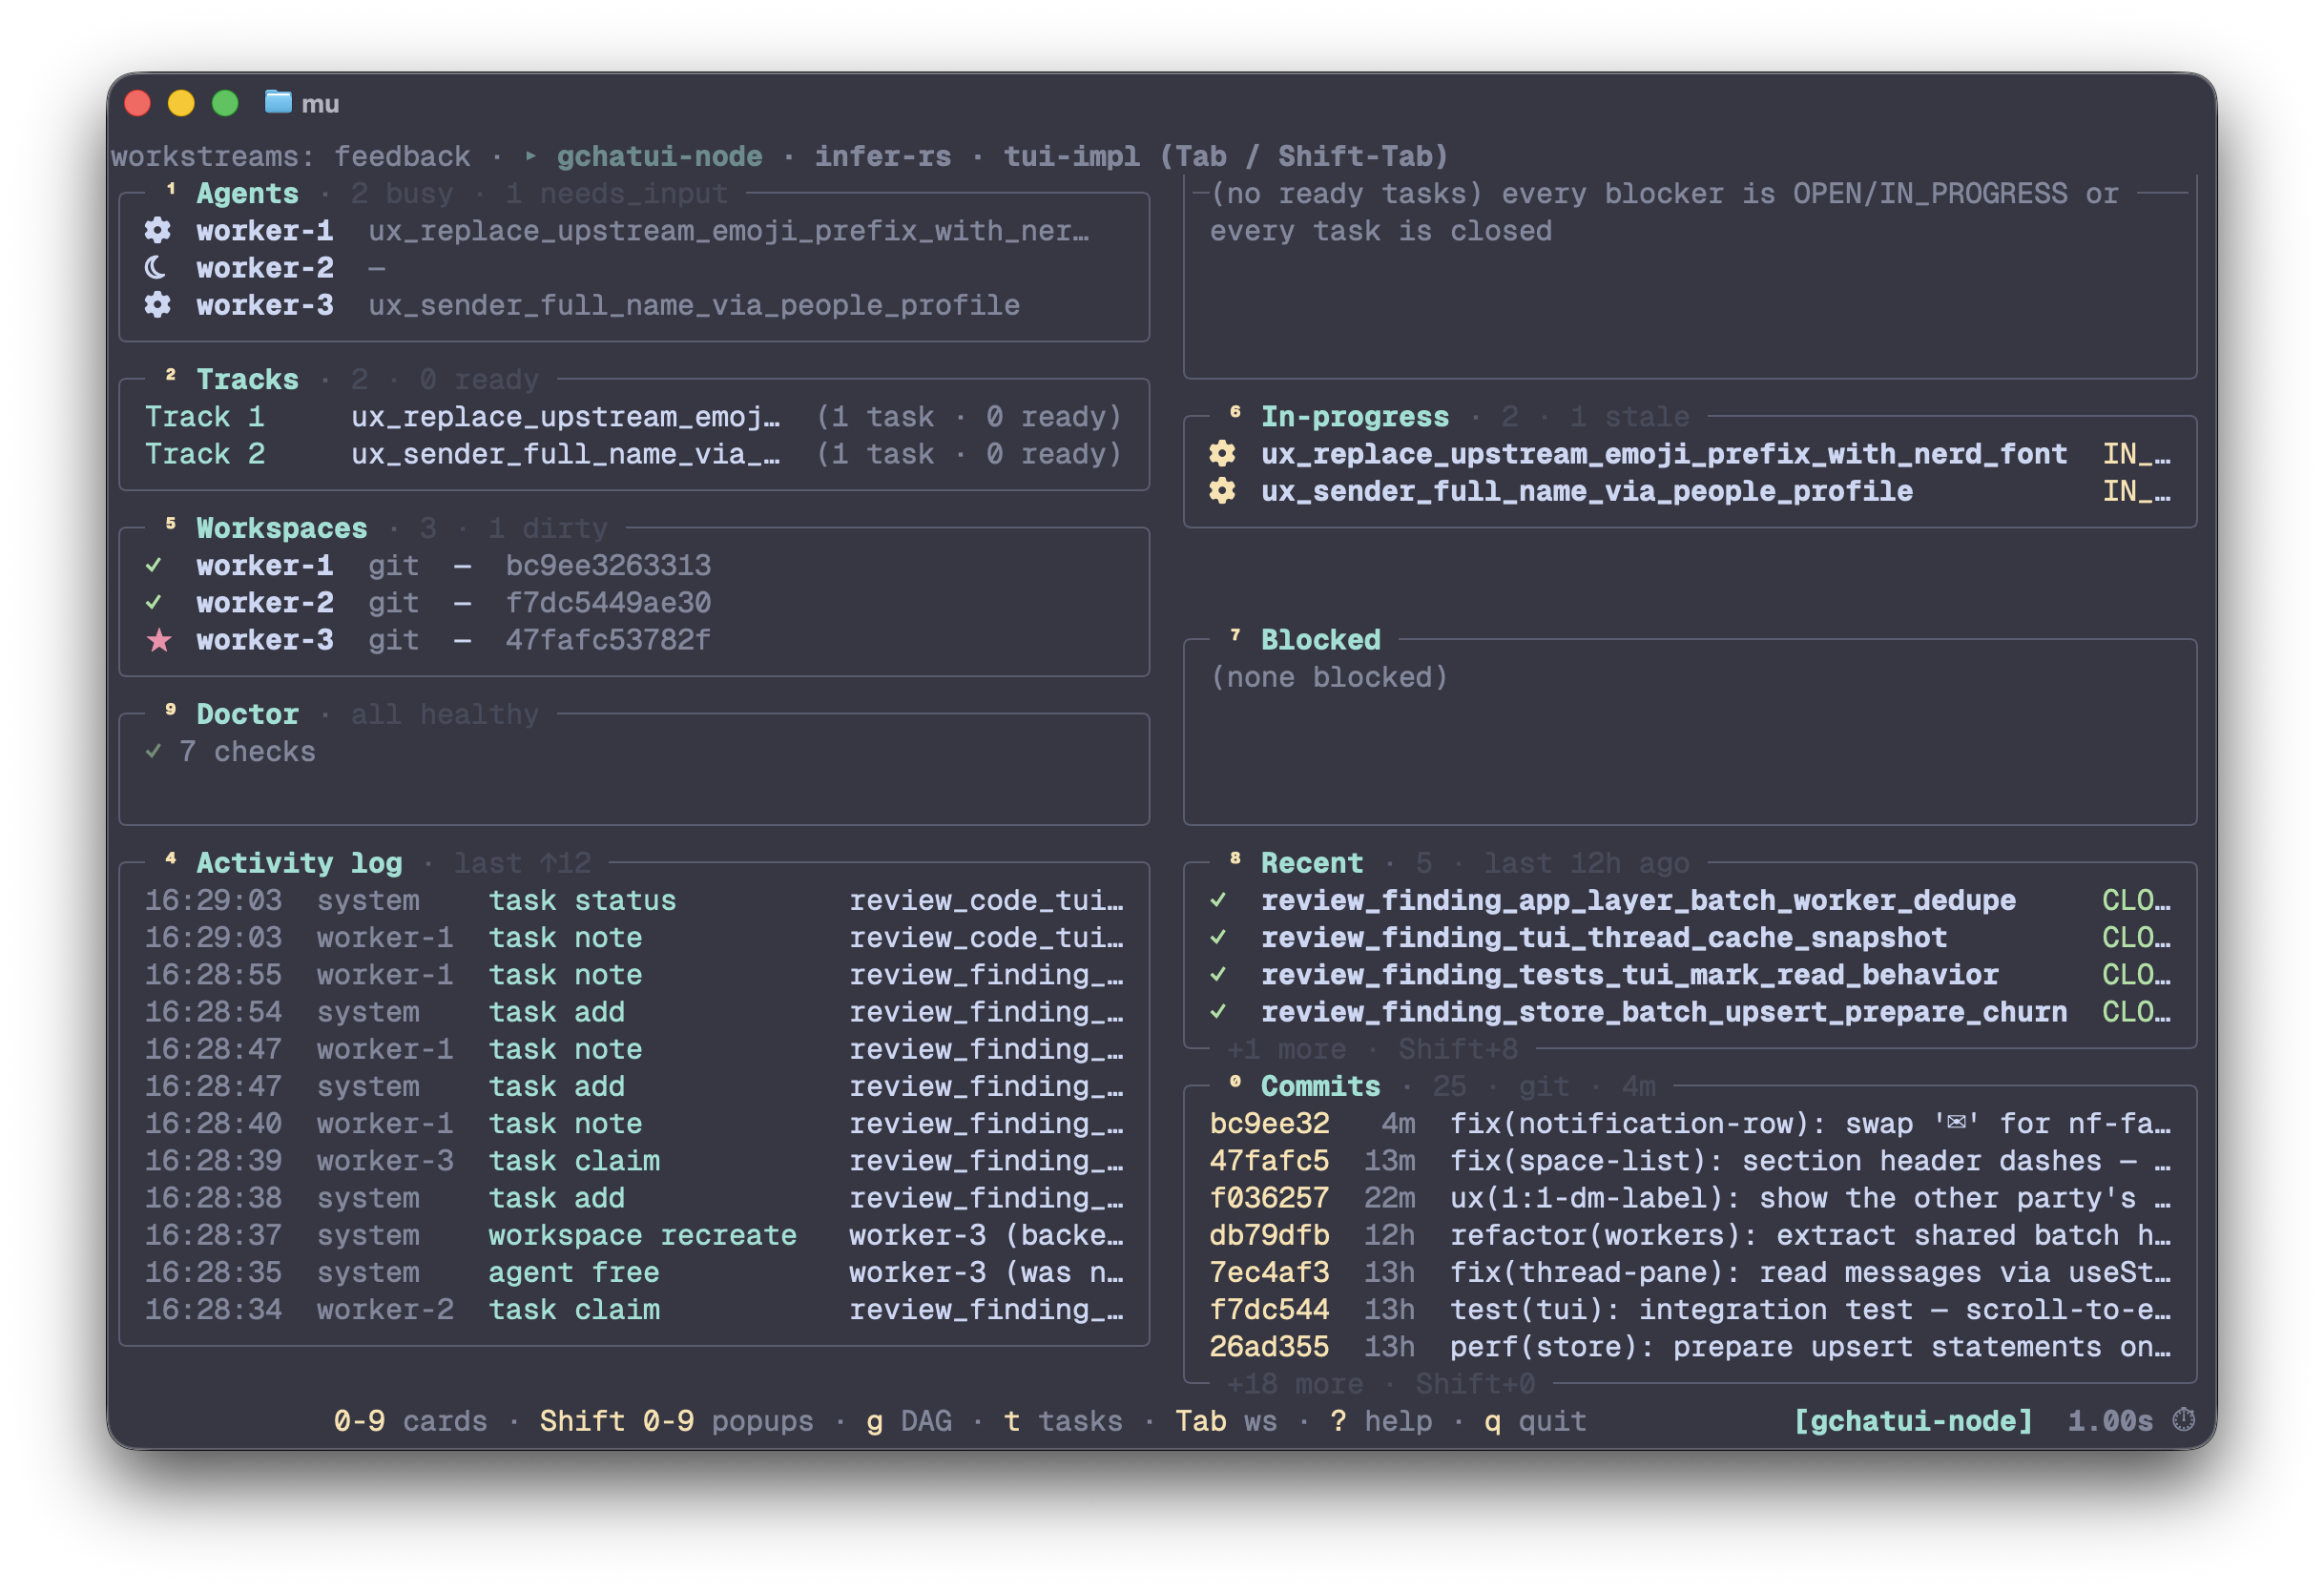This screenshot has height=1591, width=2324.
Task: Click the 16:28:37 workspace recreate log entry
Action: click(634, 1236)
